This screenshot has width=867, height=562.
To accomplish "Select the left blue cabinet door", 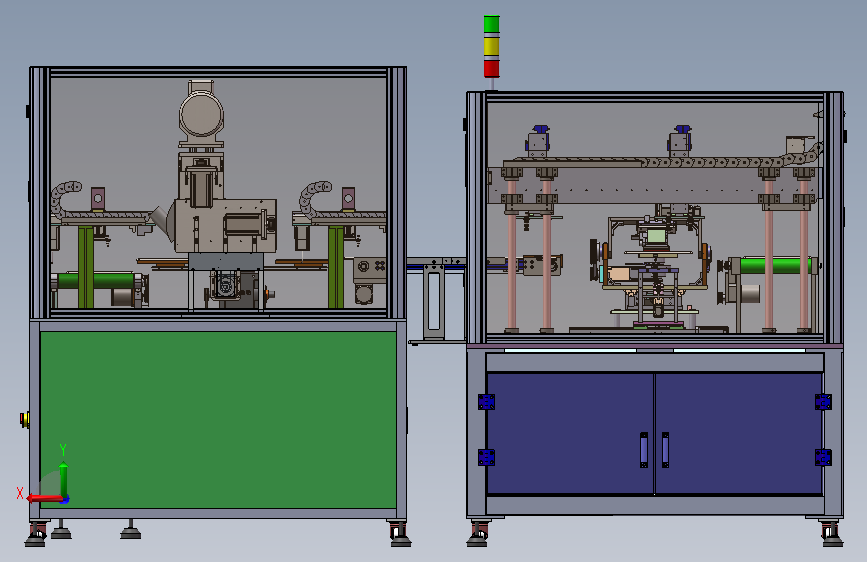I will point(570,433).
